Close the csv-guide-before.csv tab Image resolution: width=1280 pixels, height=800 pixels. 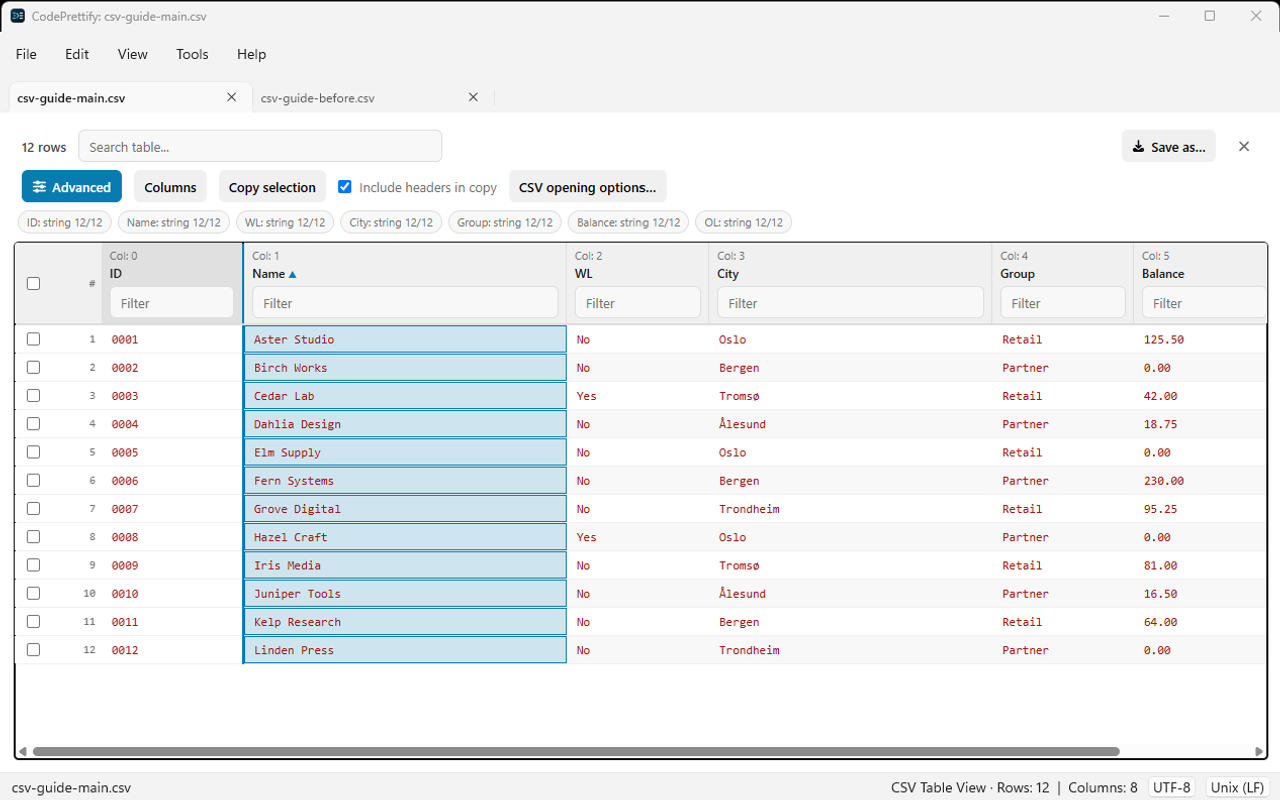point(474,97)
